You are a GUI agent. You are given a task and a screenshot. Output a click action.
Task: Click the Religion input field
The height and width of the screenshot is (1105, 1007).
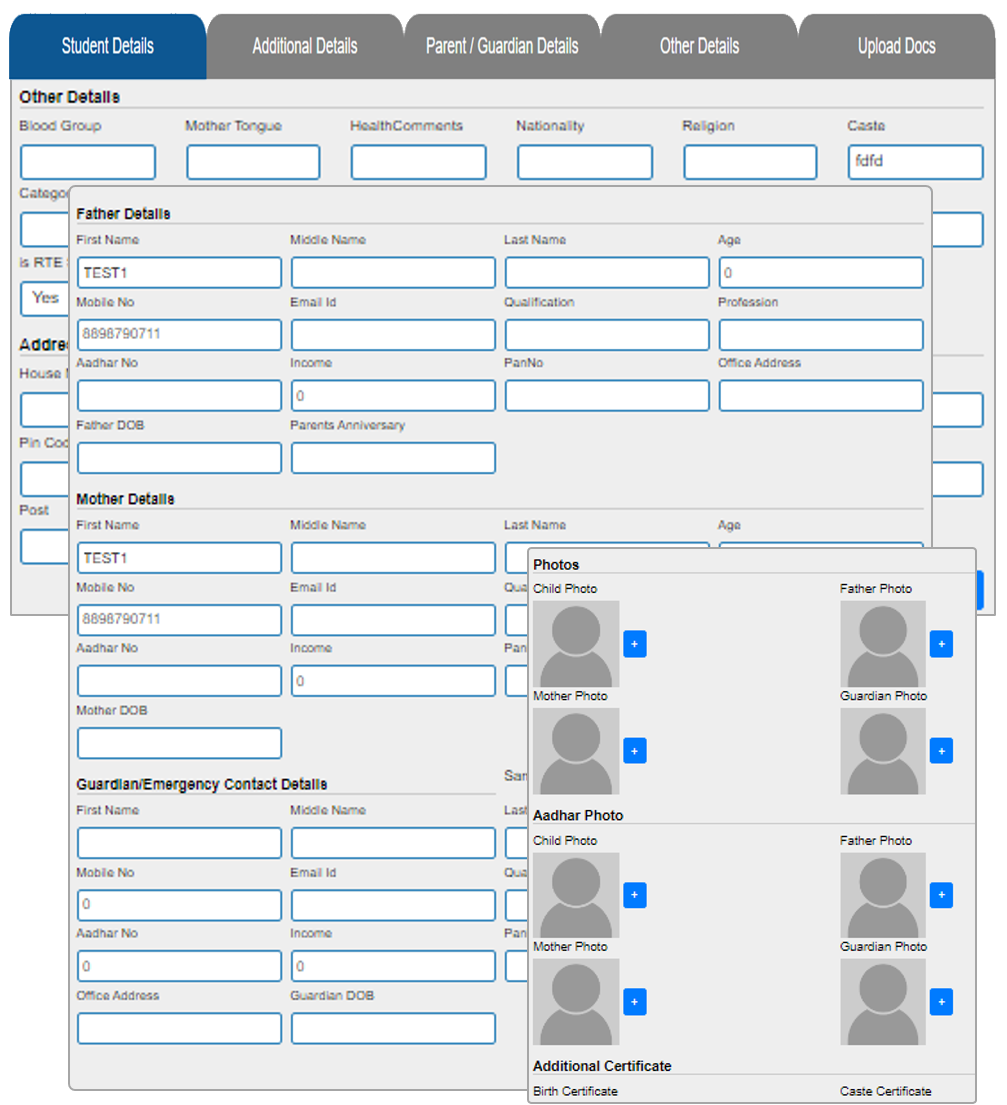pos(750,162)
